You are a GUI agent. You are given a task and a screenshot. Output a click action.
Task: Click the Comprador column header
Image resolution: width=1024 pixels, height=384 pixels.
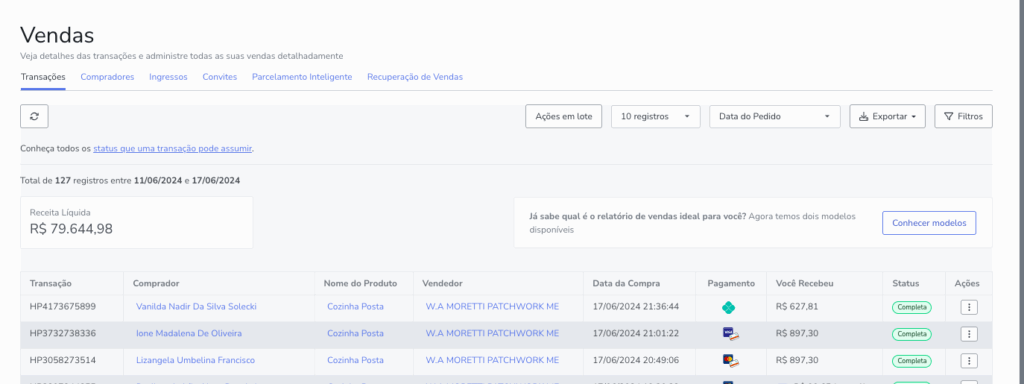(156, 283)
